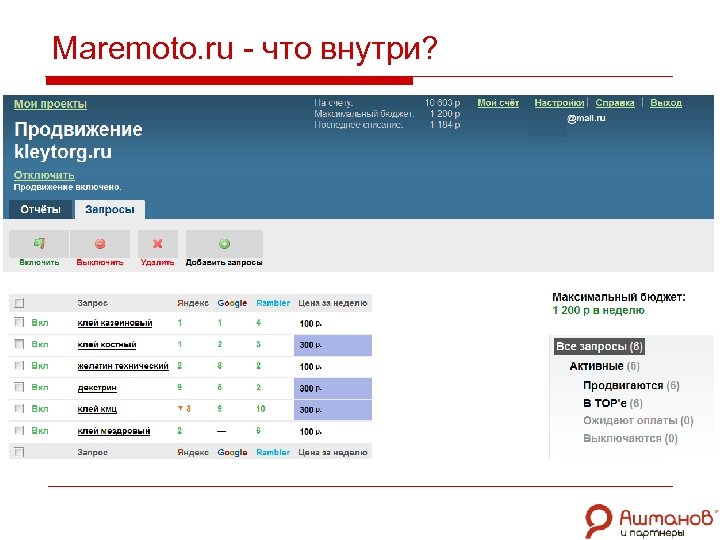The width and height of the screenshot is (720, 540).
Task: Open the Мой счёт link
Action: 498,103
